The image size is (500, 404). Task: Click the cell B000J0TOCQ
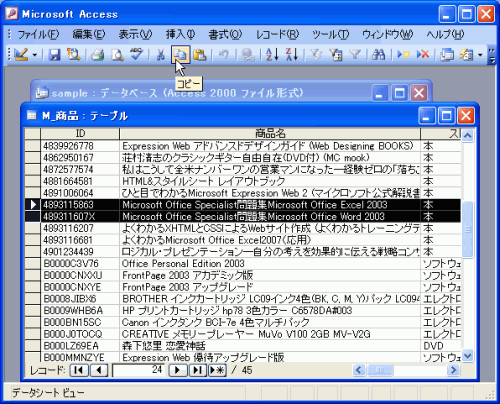click(80, 334)
